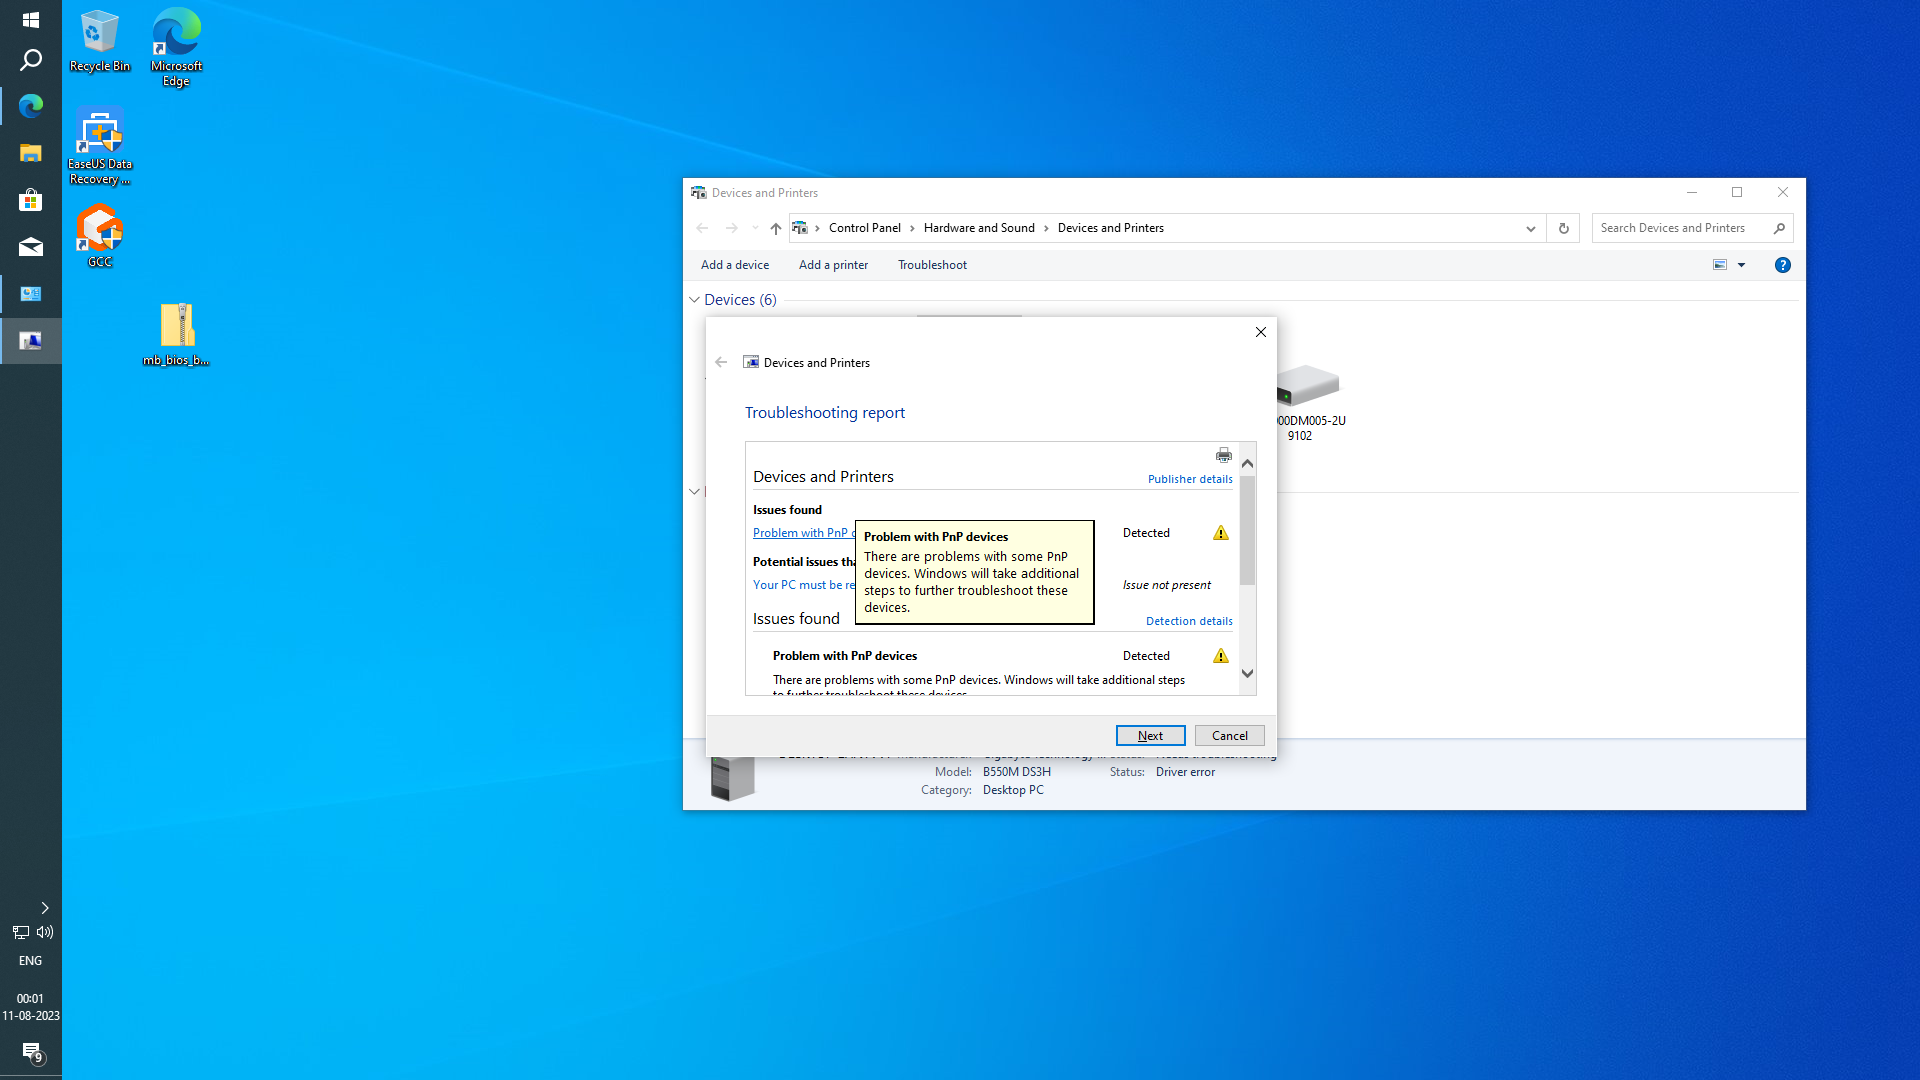The width and height of the screenshot is (1920, 1080).
Task: Open Your PC must be restarted link
Action: pyautogui.click(x=803, y=585)
